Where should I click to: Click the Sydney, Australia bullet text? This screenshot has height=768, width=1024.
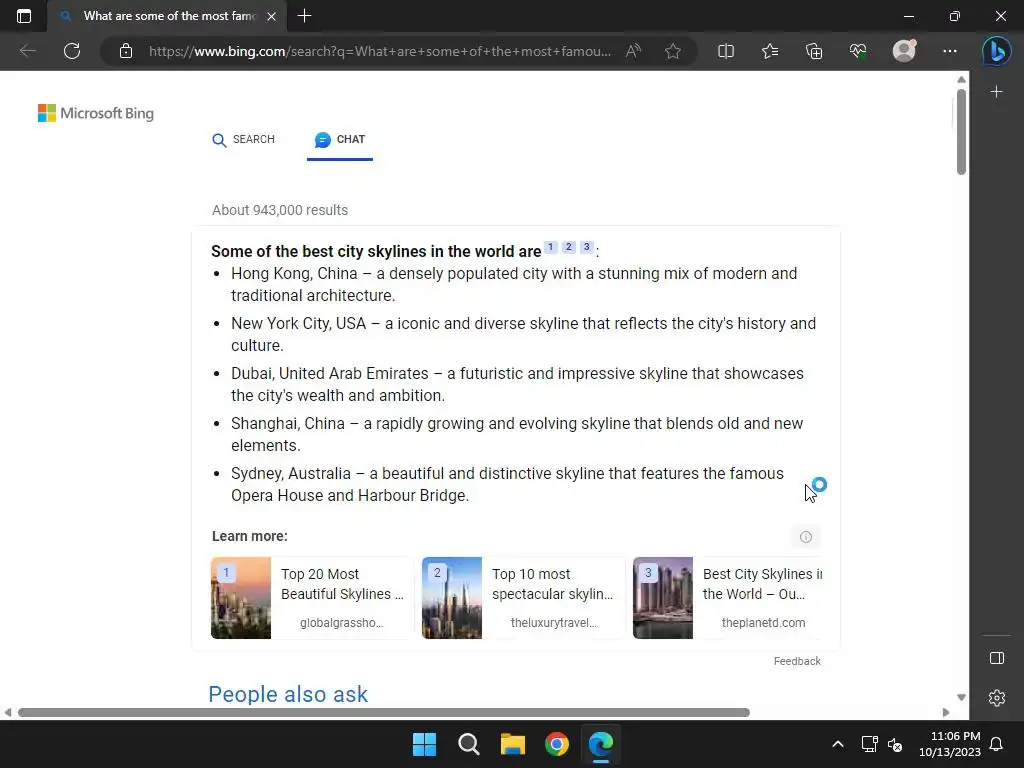(x=507, y=484)
